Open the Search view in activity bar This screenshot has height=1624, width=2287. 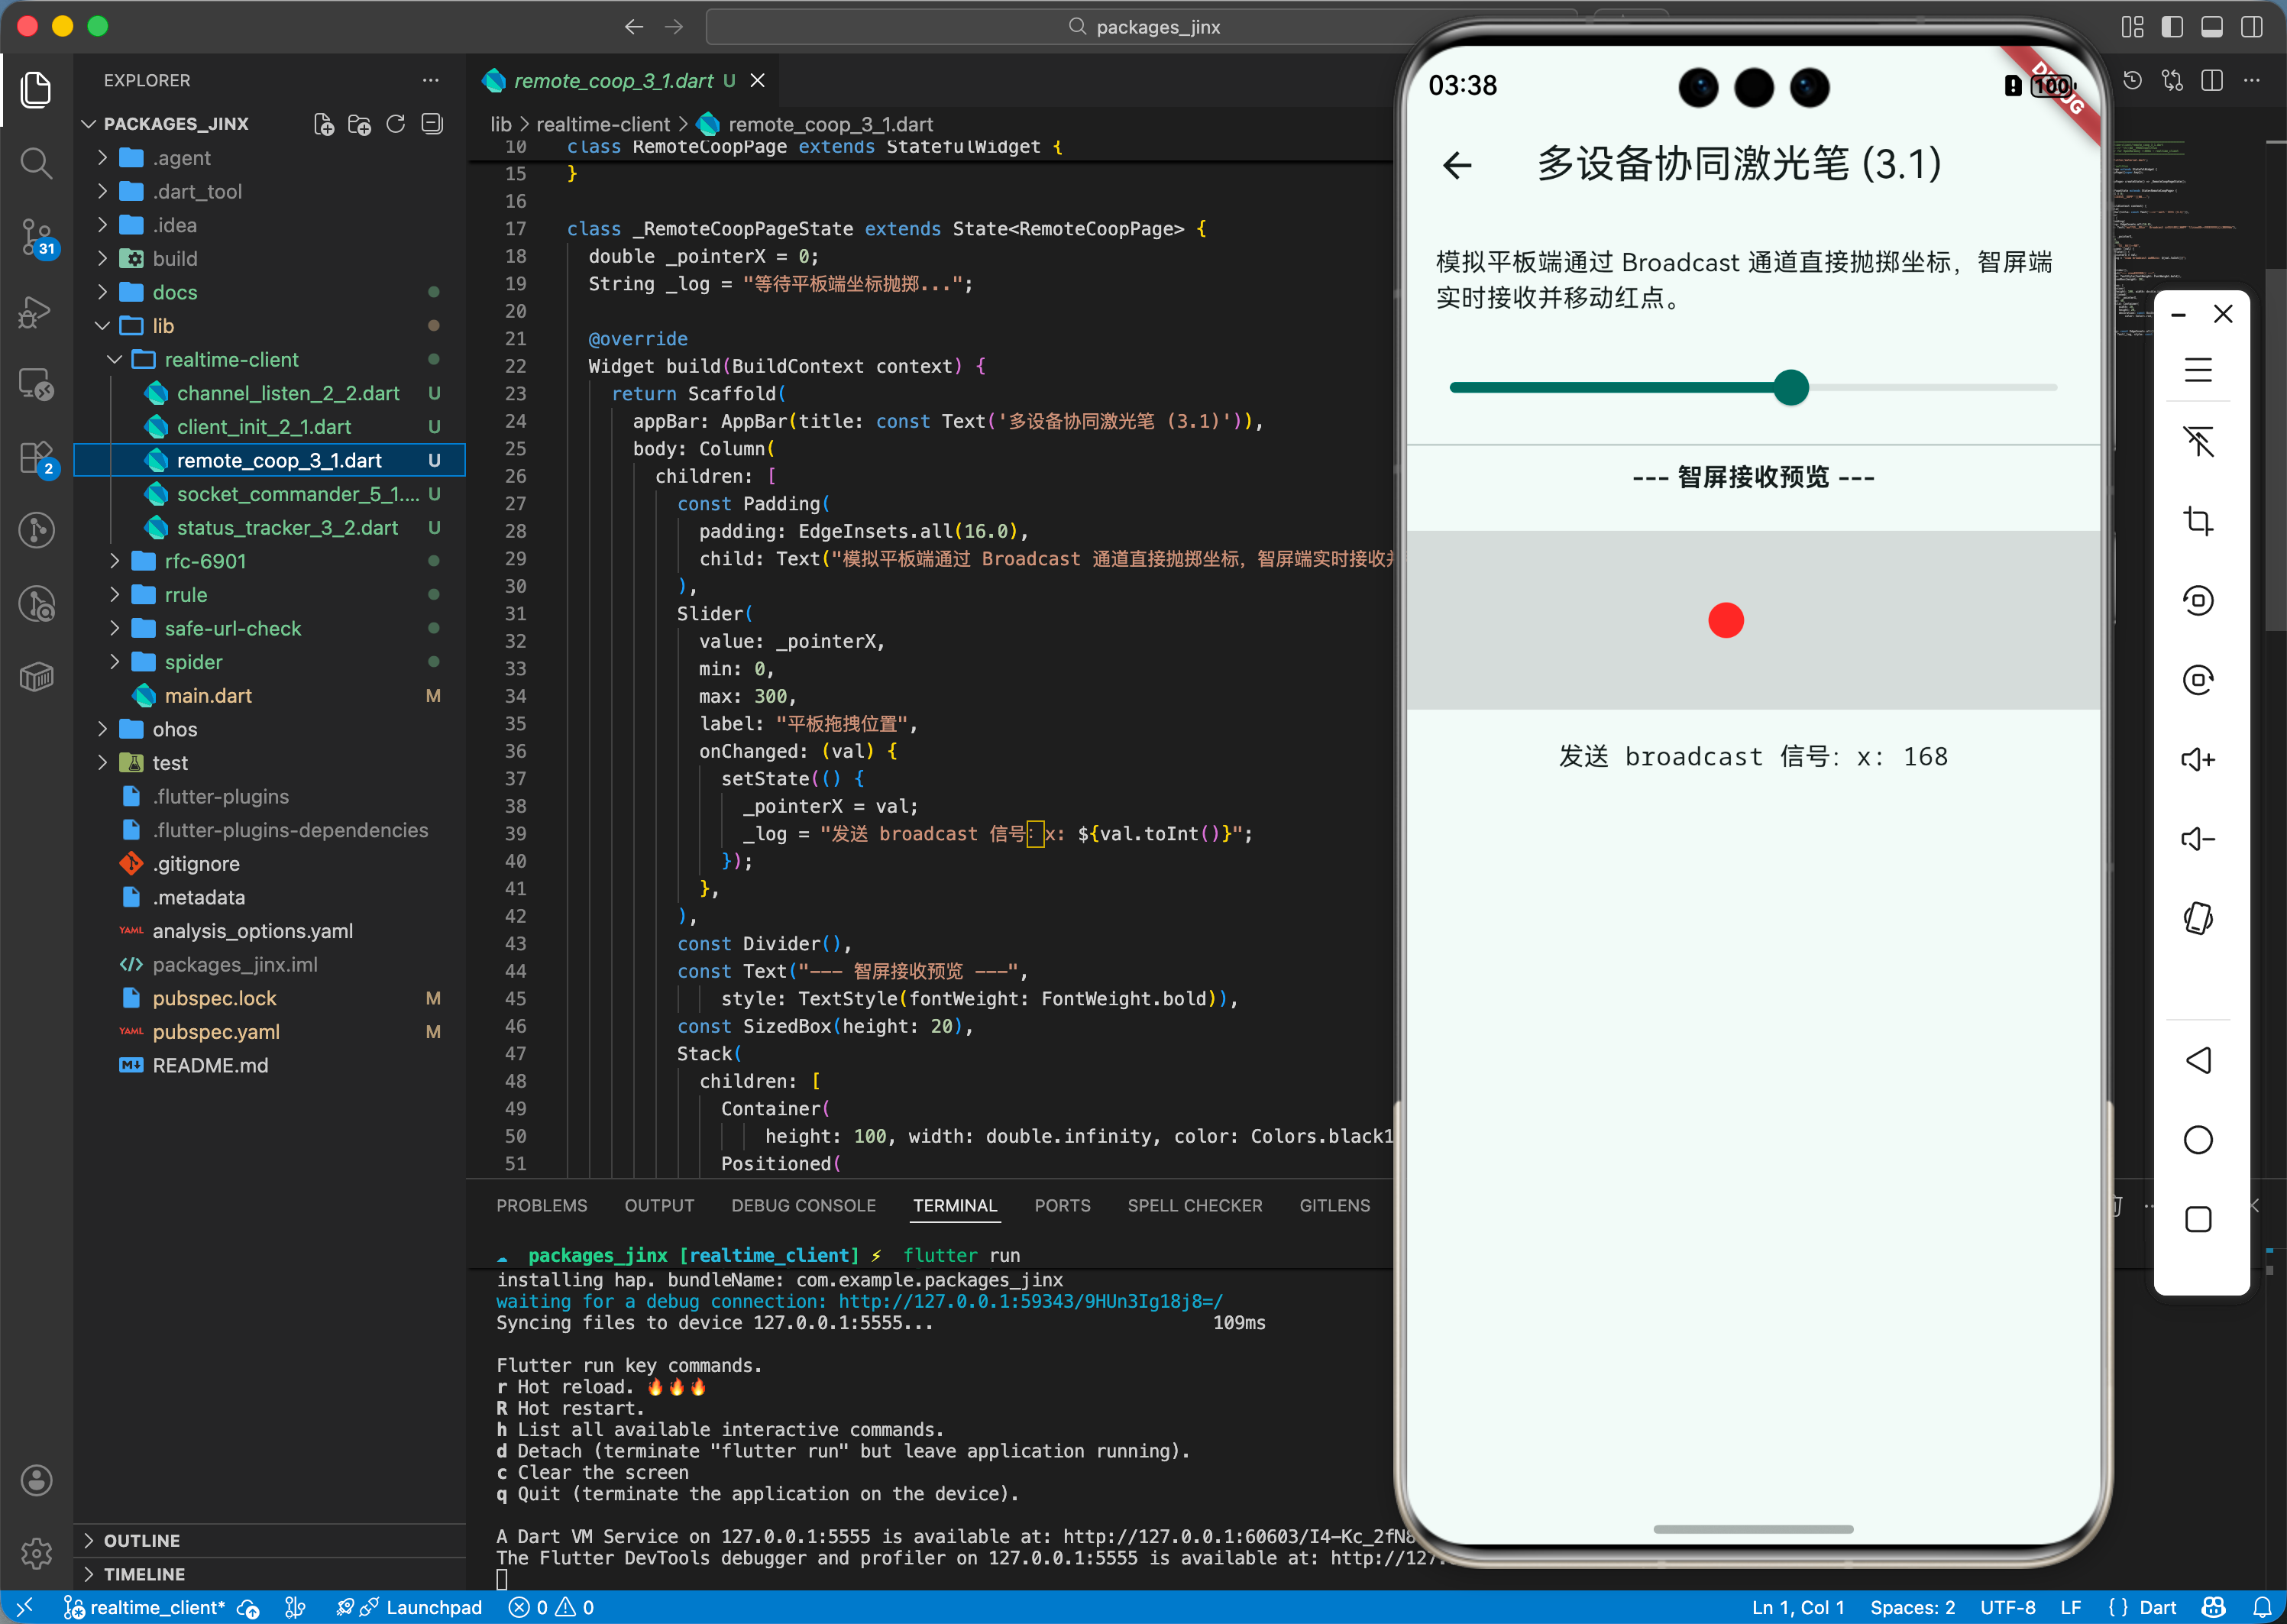(x=36, y=162)
